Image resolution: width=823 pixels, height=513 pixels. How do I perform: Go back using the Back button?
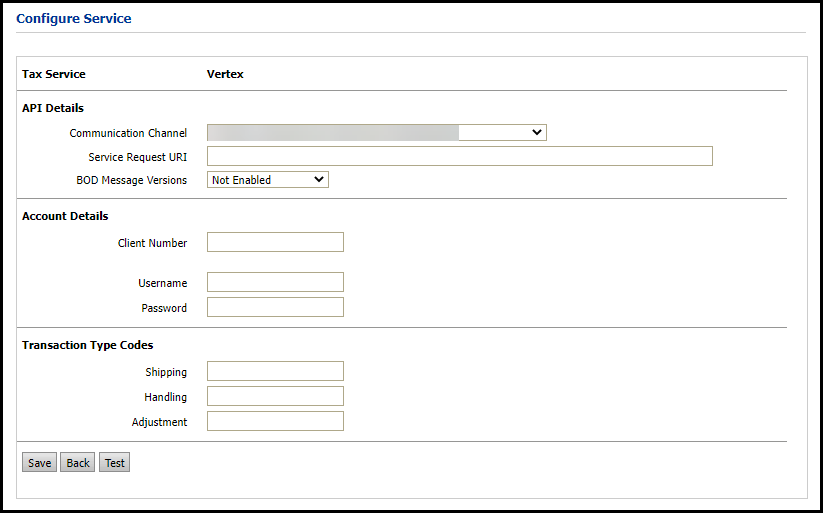(78, 463)
